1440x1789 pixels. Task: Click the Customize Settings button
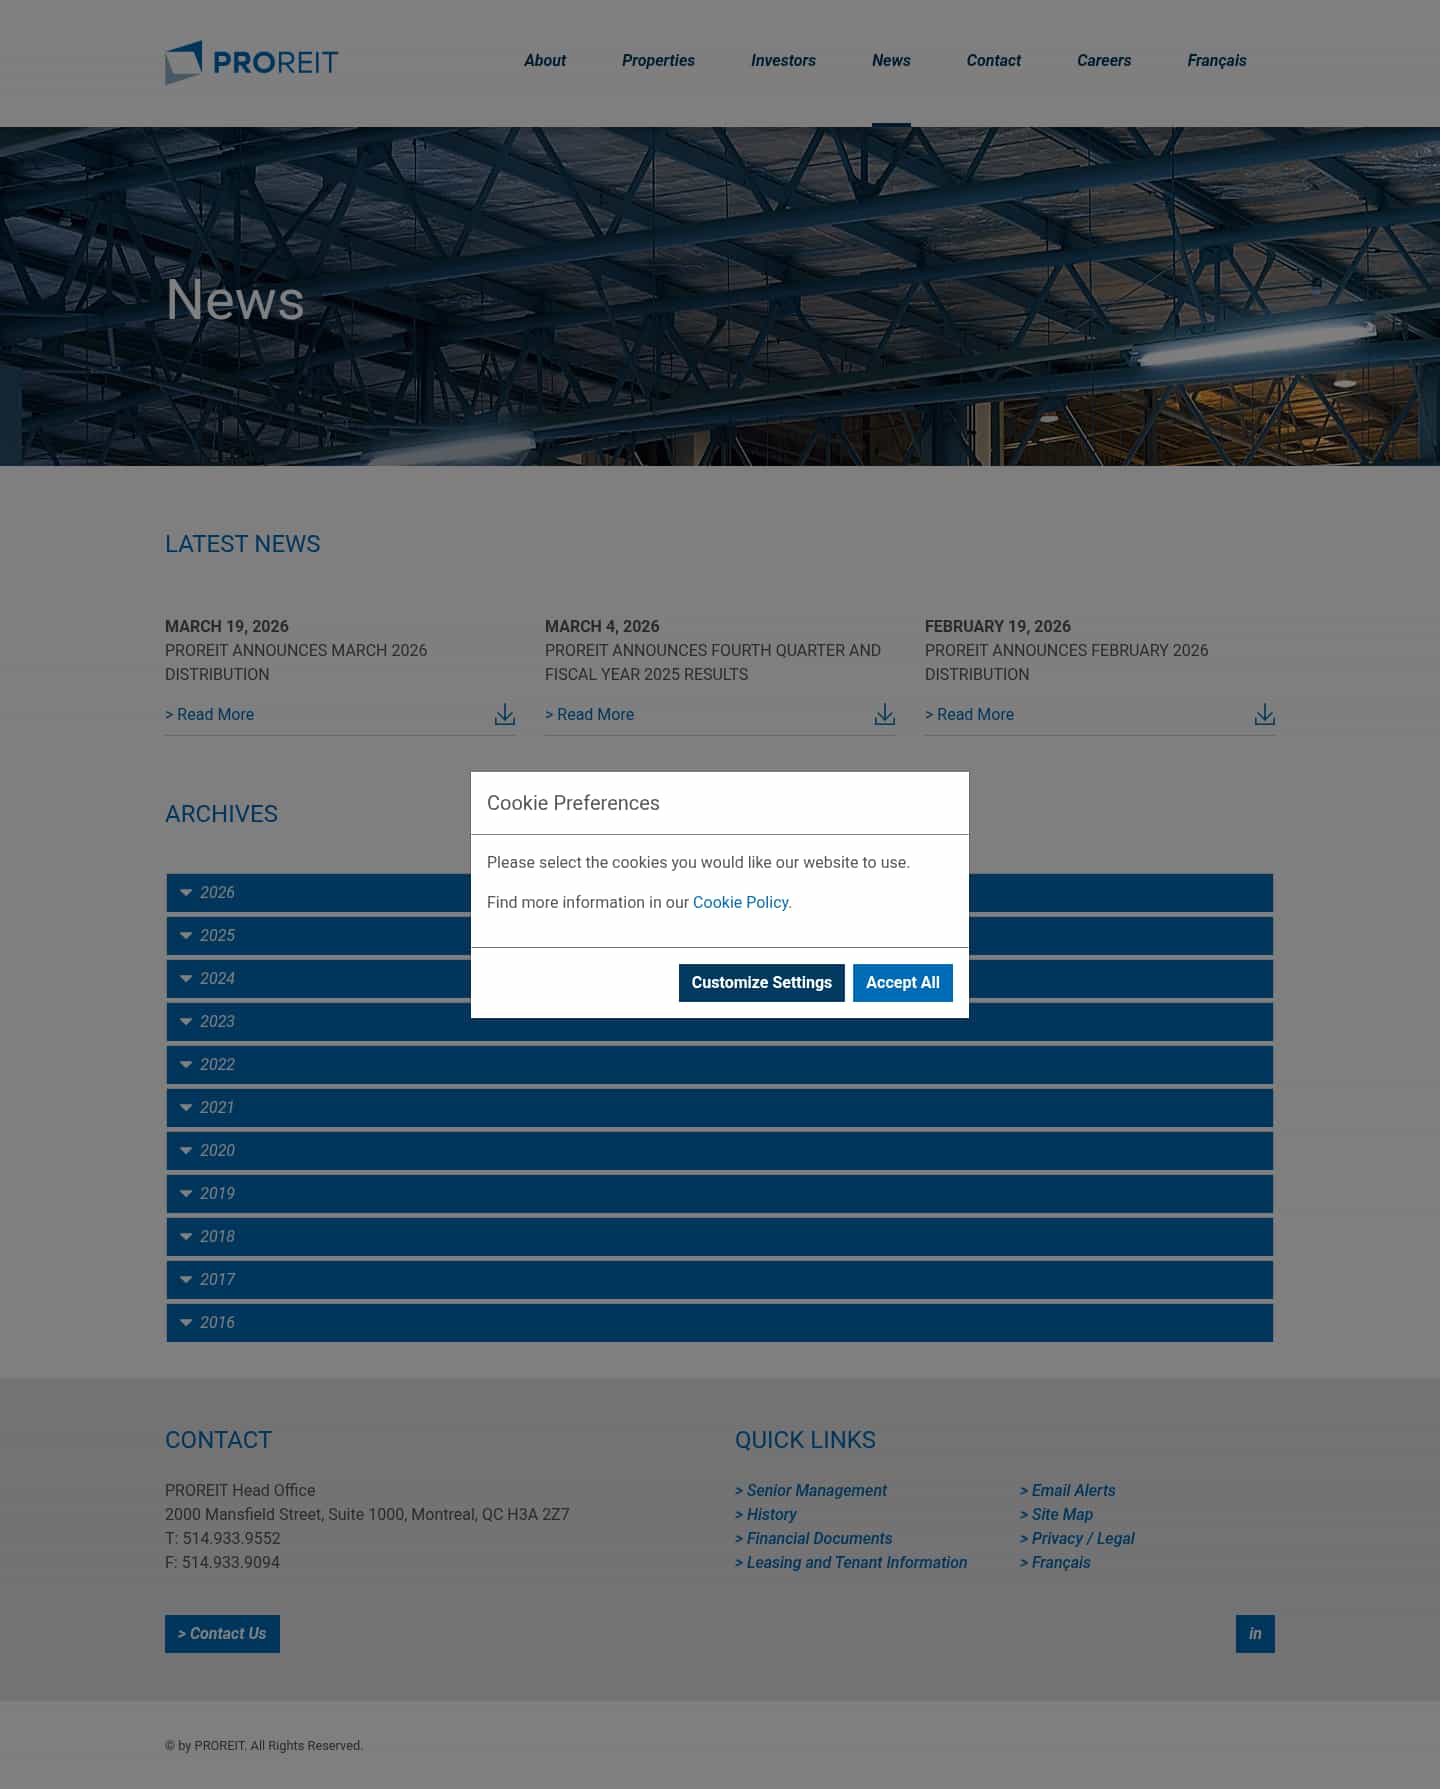762,983
